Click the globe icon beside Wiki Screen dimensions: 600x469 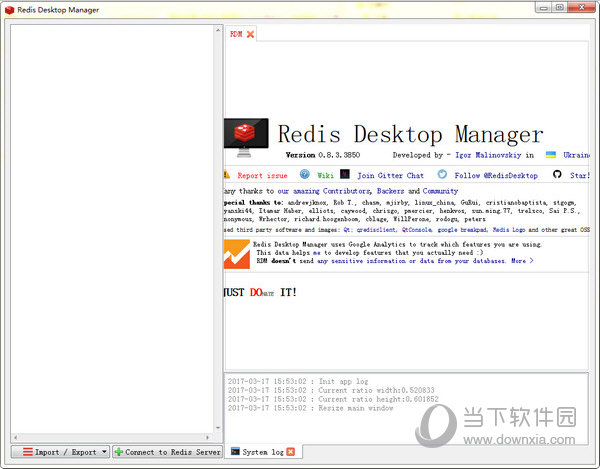(x=305, y=174)
